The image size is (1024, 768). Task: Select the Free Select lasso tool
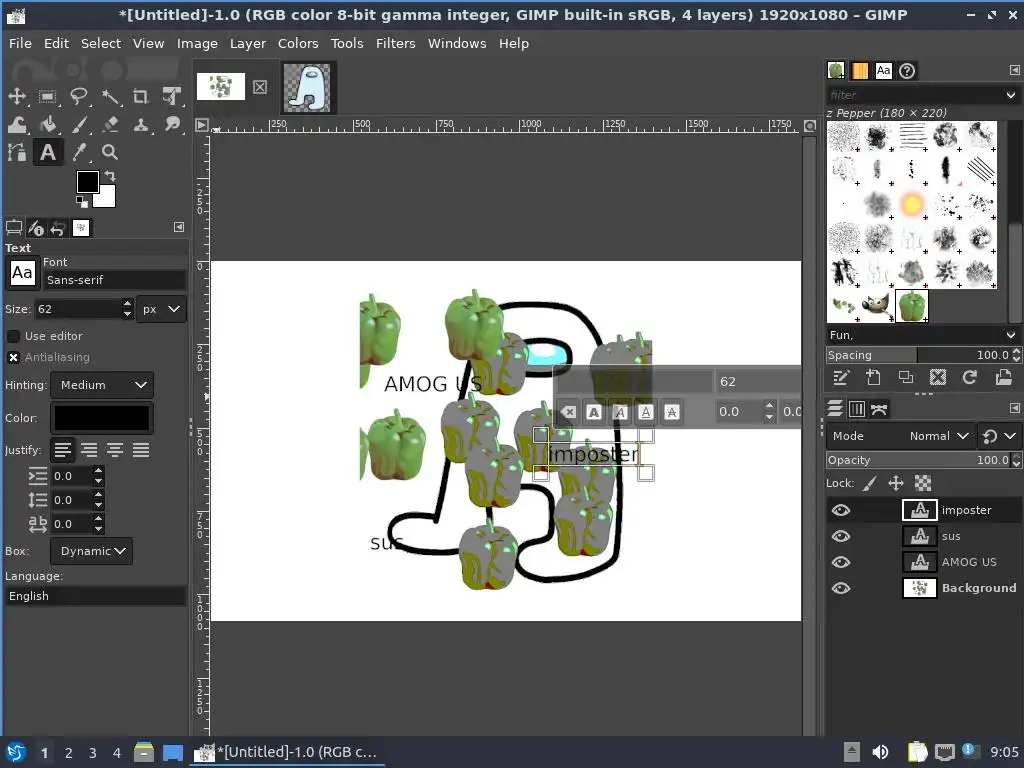click(x=79, y=97)
